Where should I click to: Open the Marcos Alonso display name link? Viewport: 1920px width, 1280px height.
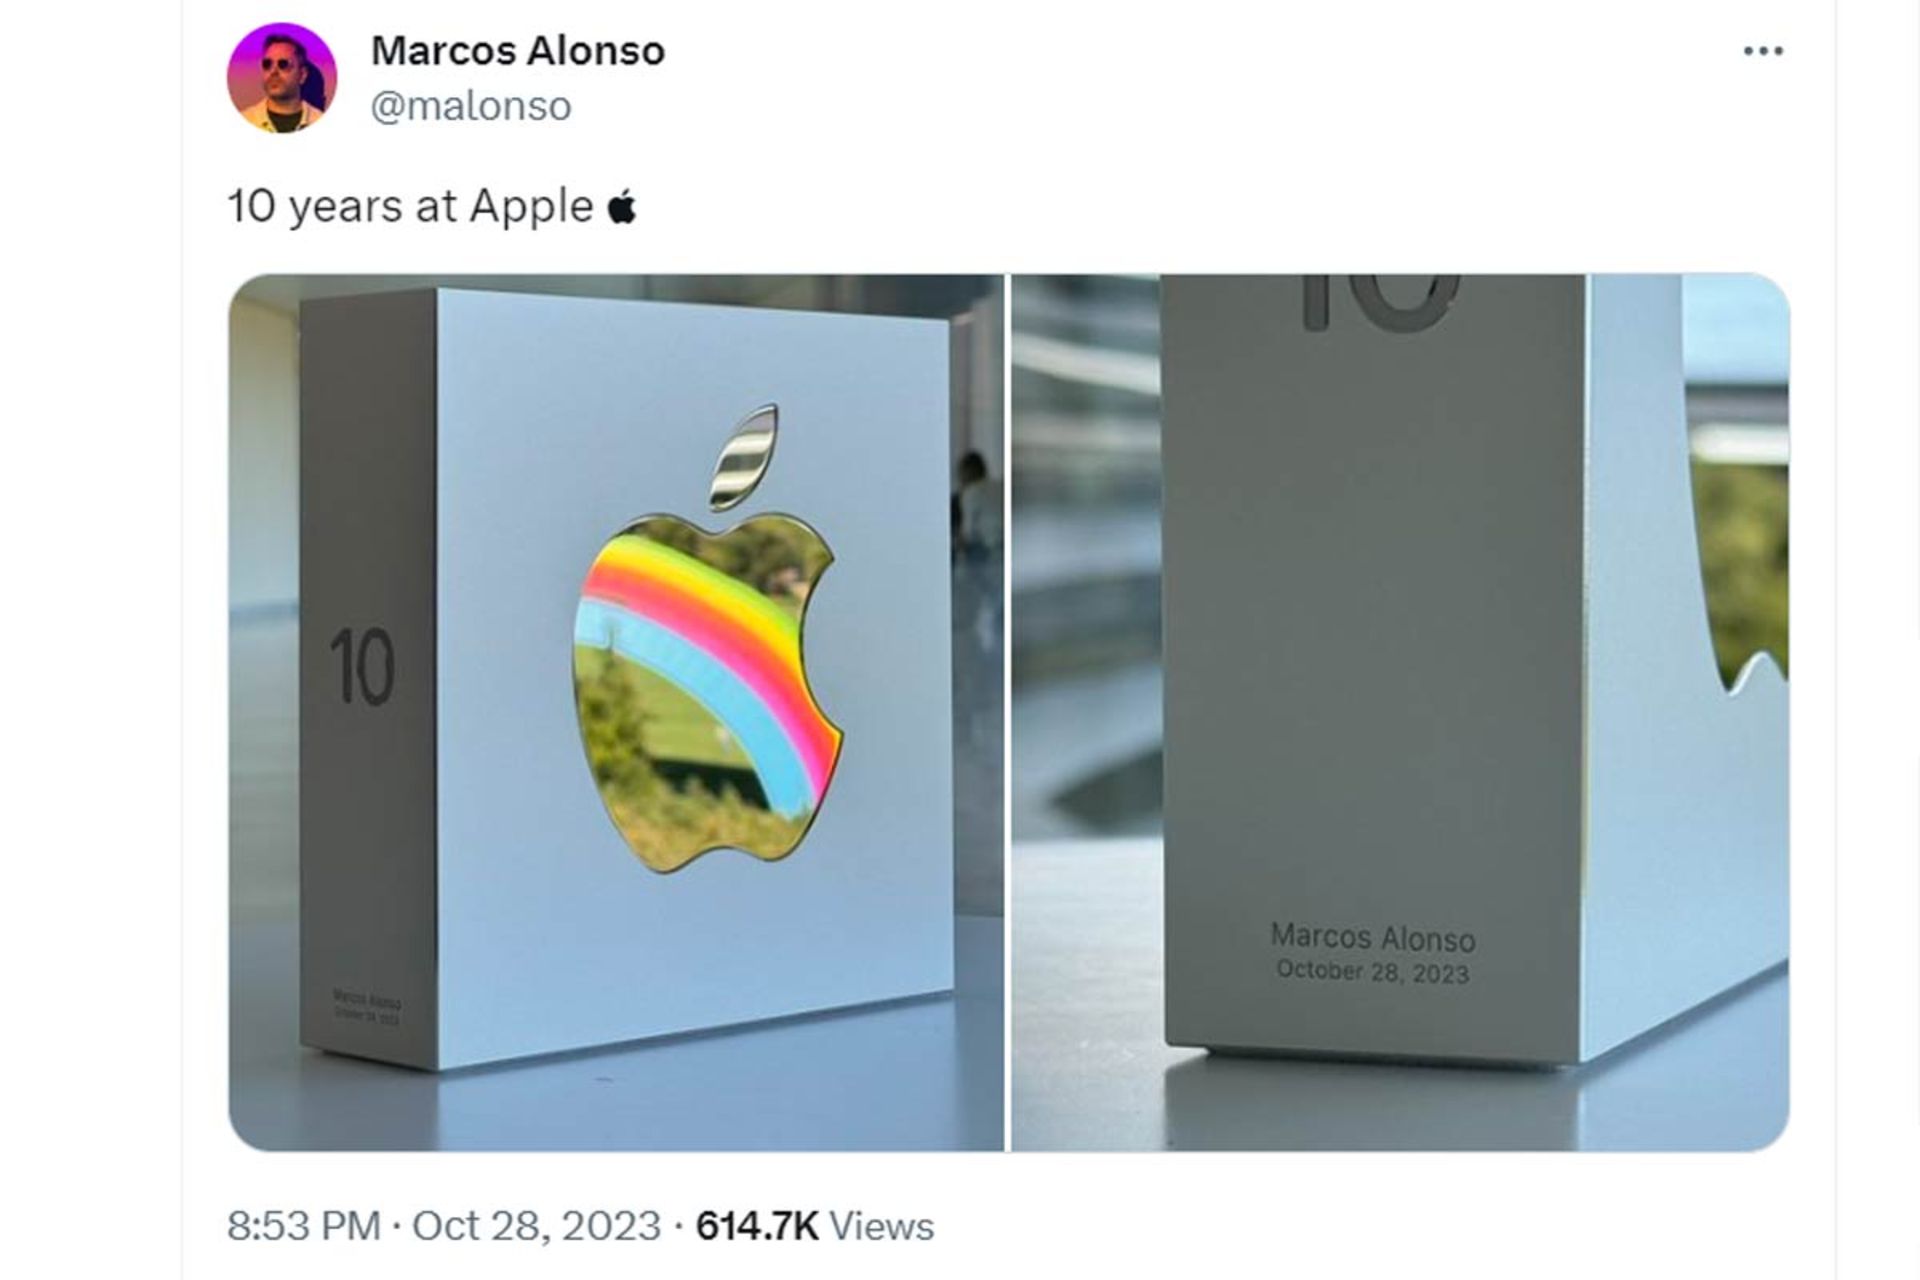click(x=518, y=50)
